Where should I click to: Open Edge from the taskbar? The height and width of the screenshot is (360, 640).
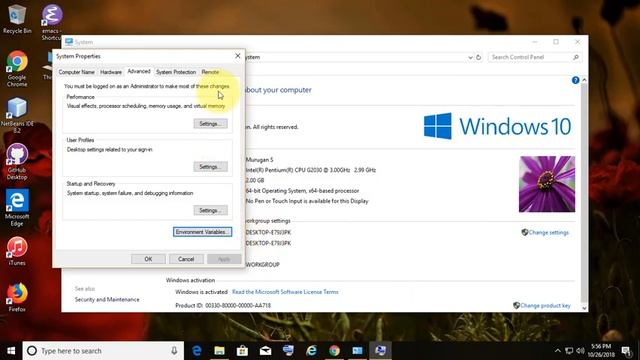[197, 351]
